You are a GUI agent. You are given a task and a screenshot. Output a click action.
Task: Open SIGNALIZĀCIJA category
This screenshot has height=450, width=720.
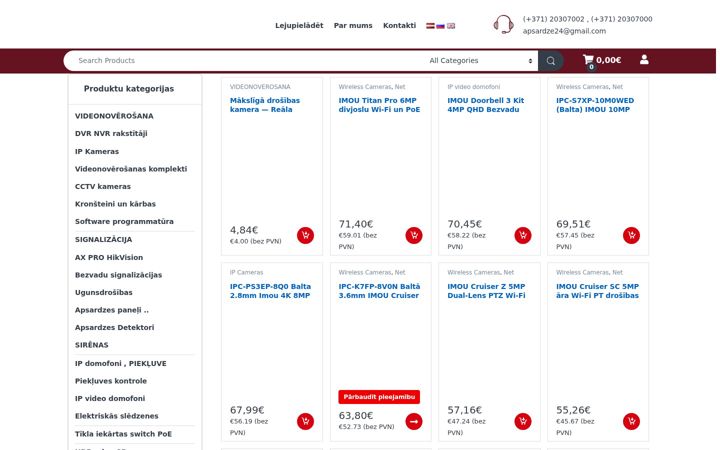[103, 240]
